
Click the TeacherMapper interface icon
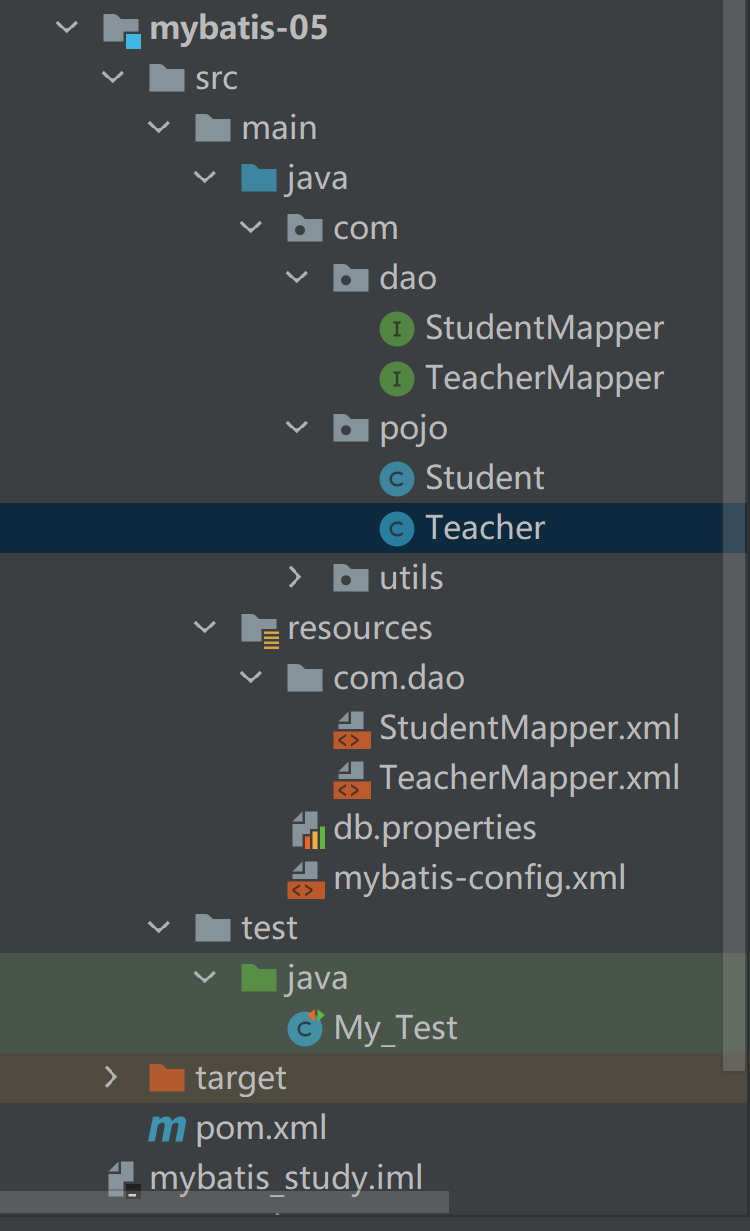(397, 378)
